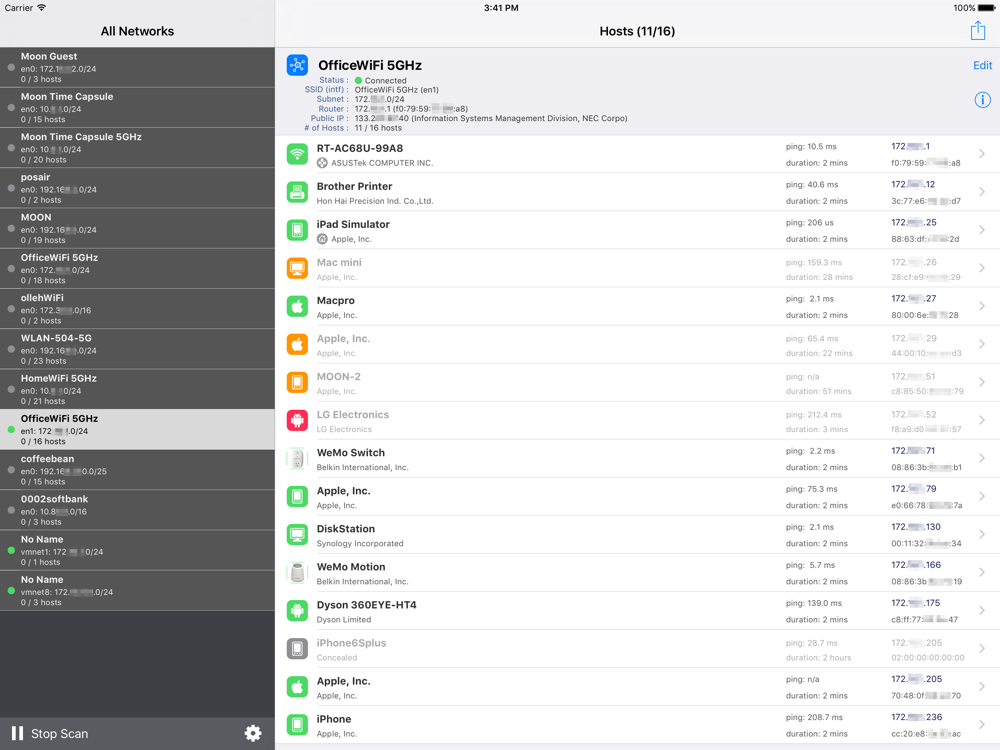Click Synology Incorporated vendor text
The height and width of the screenshot is (750, 1000).
tap(360, 543)
